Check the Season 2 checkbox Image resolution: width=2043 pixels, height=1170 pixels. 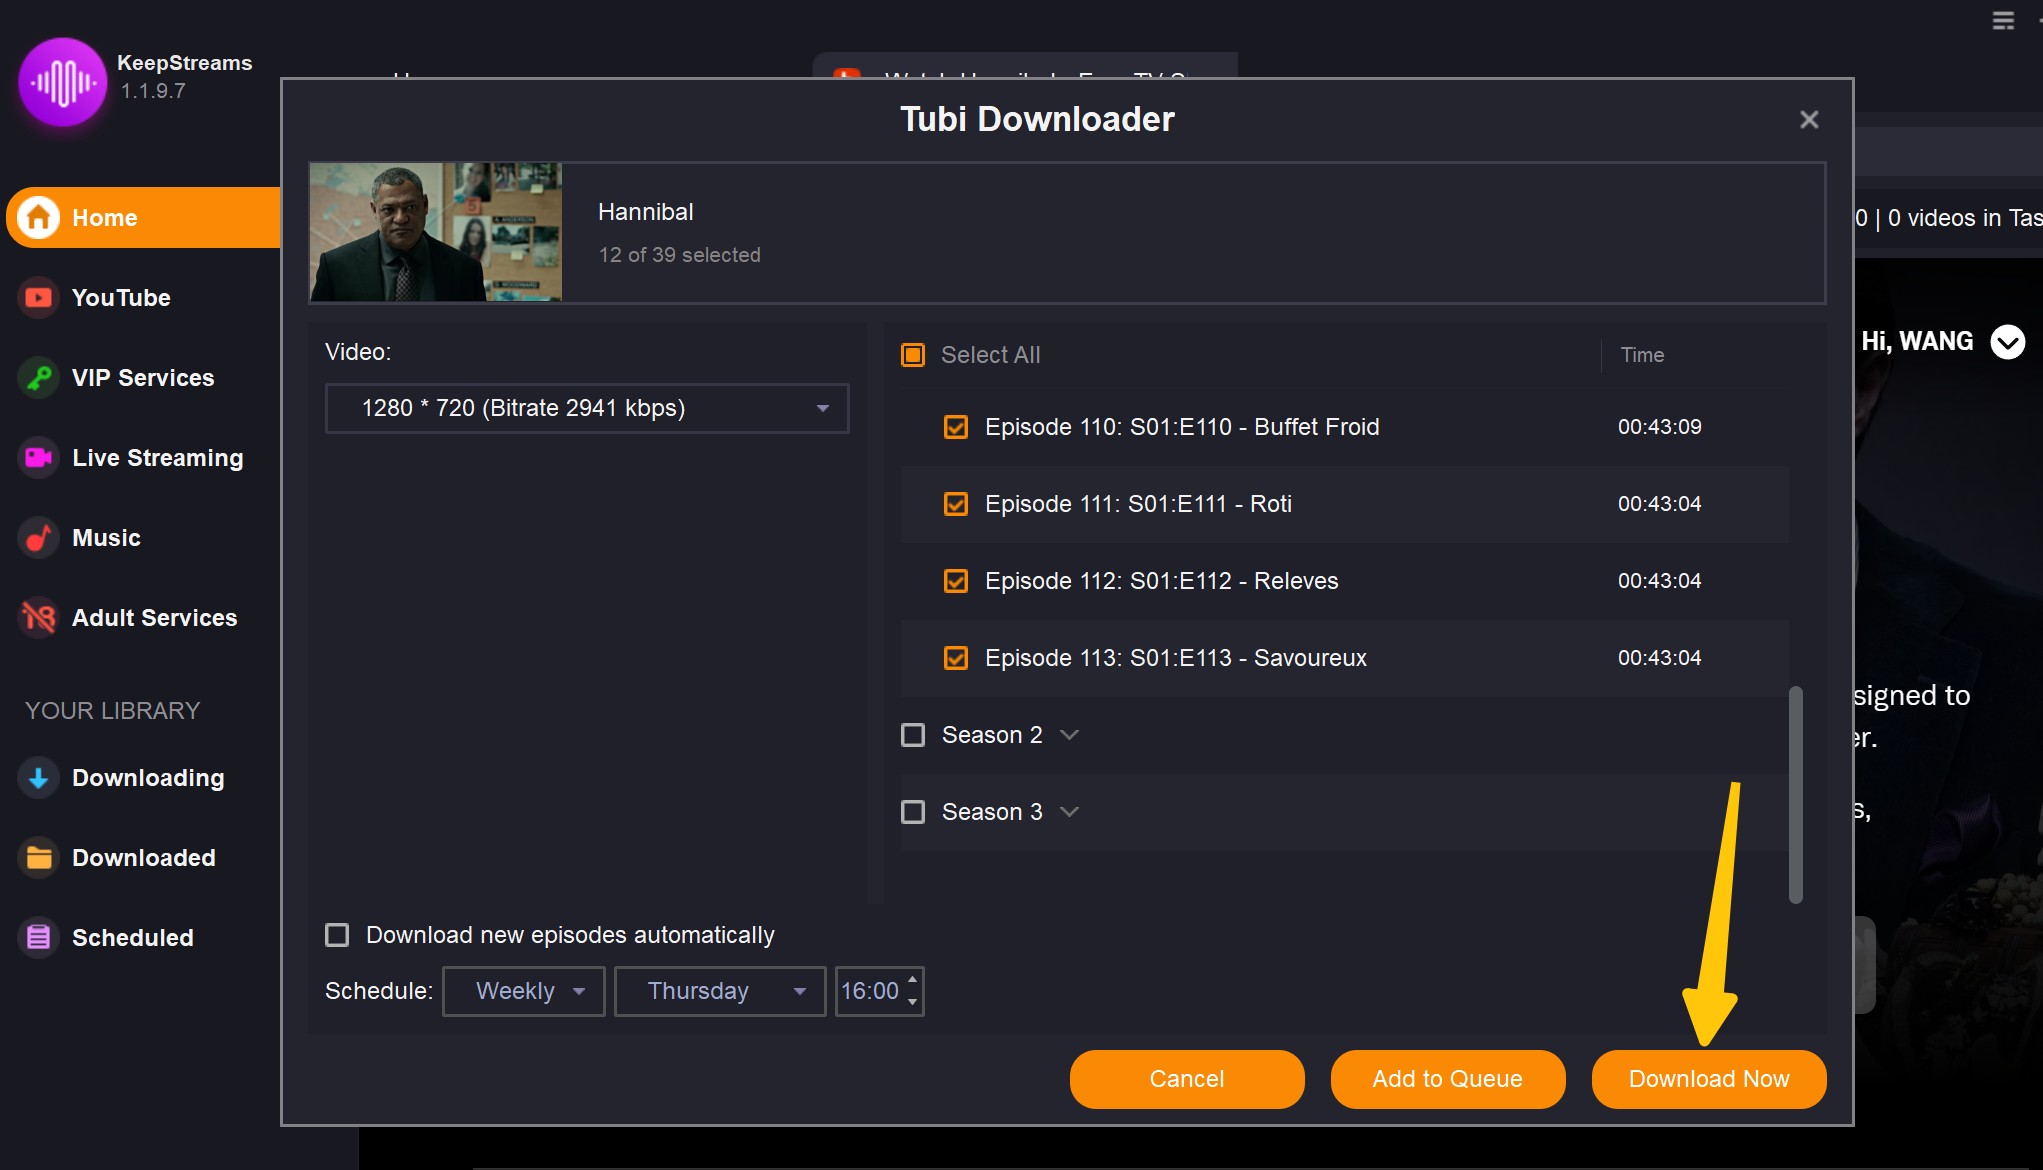913,735
